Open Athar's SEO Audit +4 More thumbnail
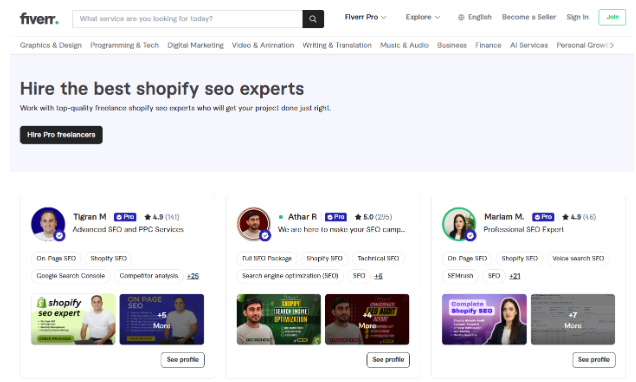The width and height of the screenshot is (636, 382). pos(367,320)
